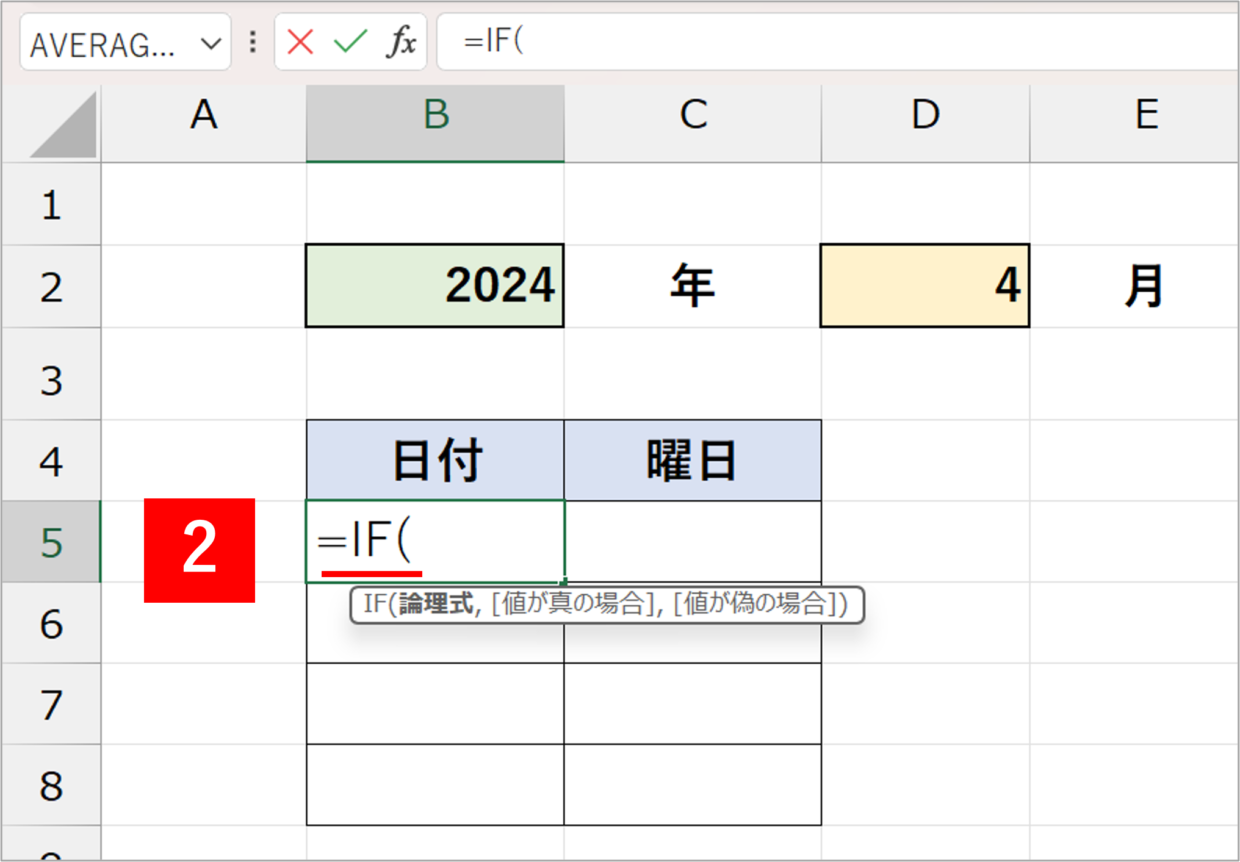Select column B header
This screenshot has height=862, width=1240.
coord(435,116)
